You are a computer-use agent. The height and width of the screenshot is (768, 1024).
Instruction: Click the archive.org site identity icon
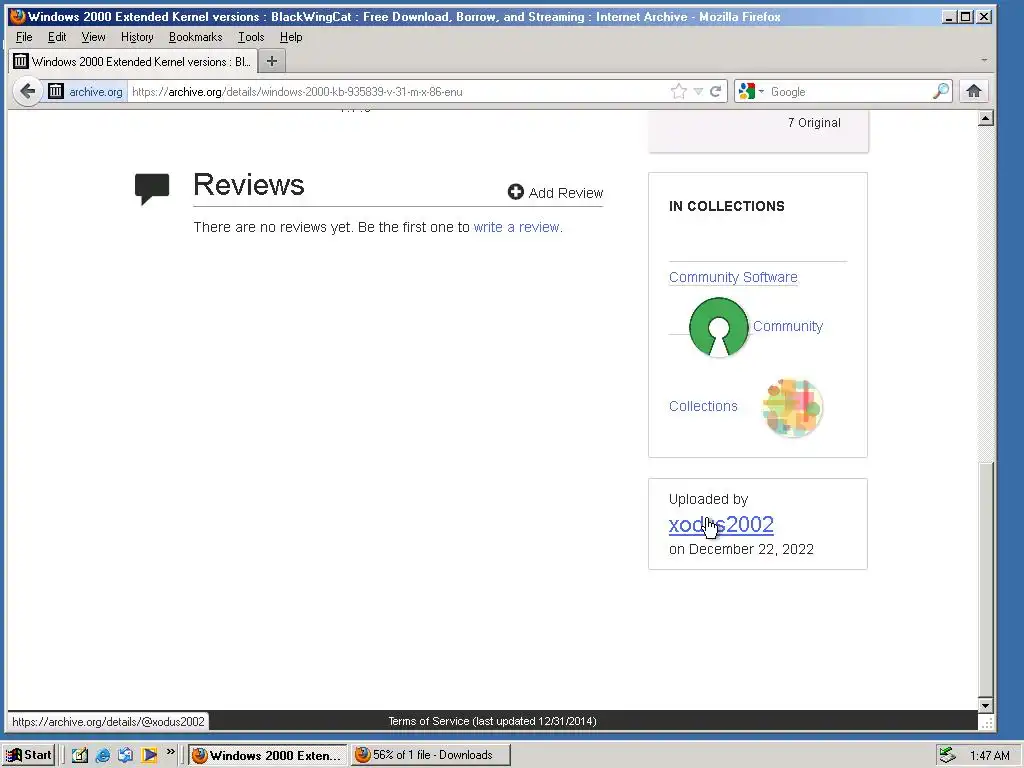coord(56,91)
